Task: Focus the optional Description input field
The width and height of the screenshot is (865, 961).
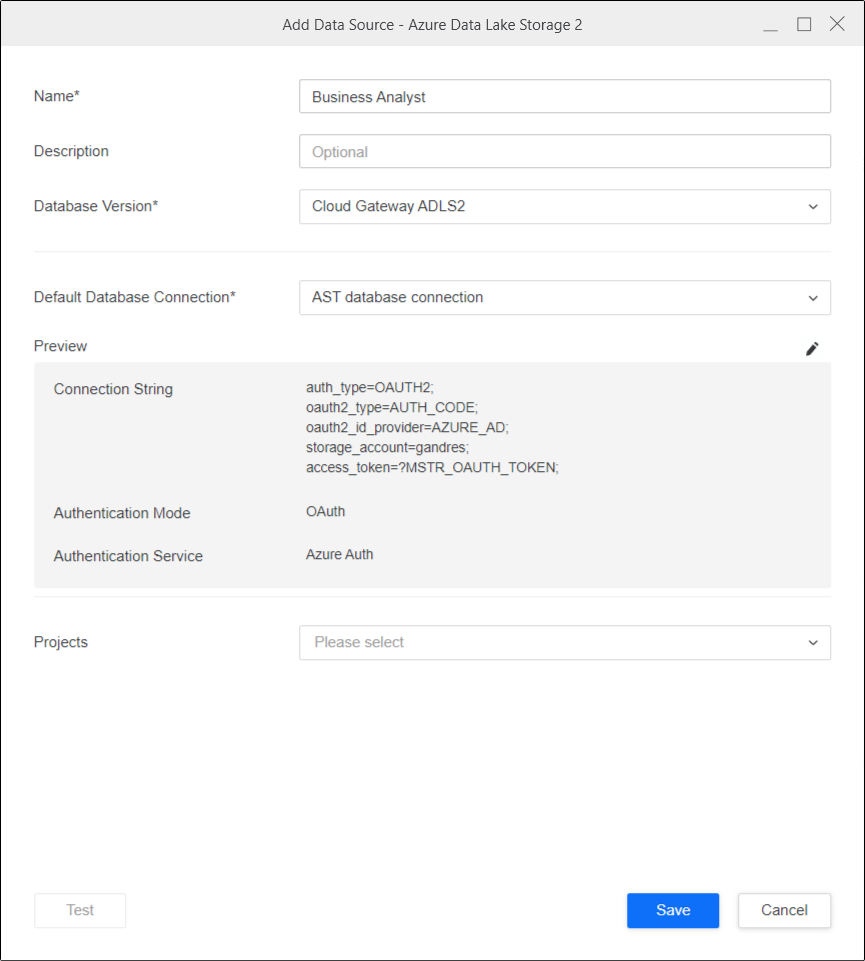Action: tap(564, 152)
